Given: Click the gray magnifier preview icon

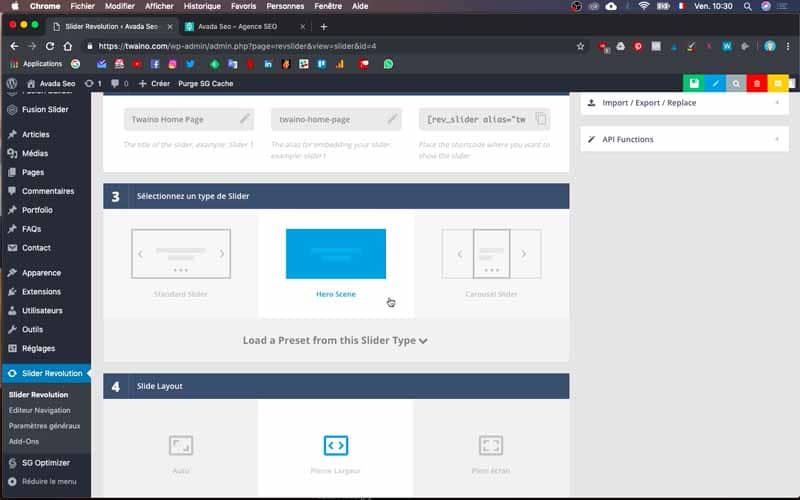Looking at the screenshot, I should (736, 83).
